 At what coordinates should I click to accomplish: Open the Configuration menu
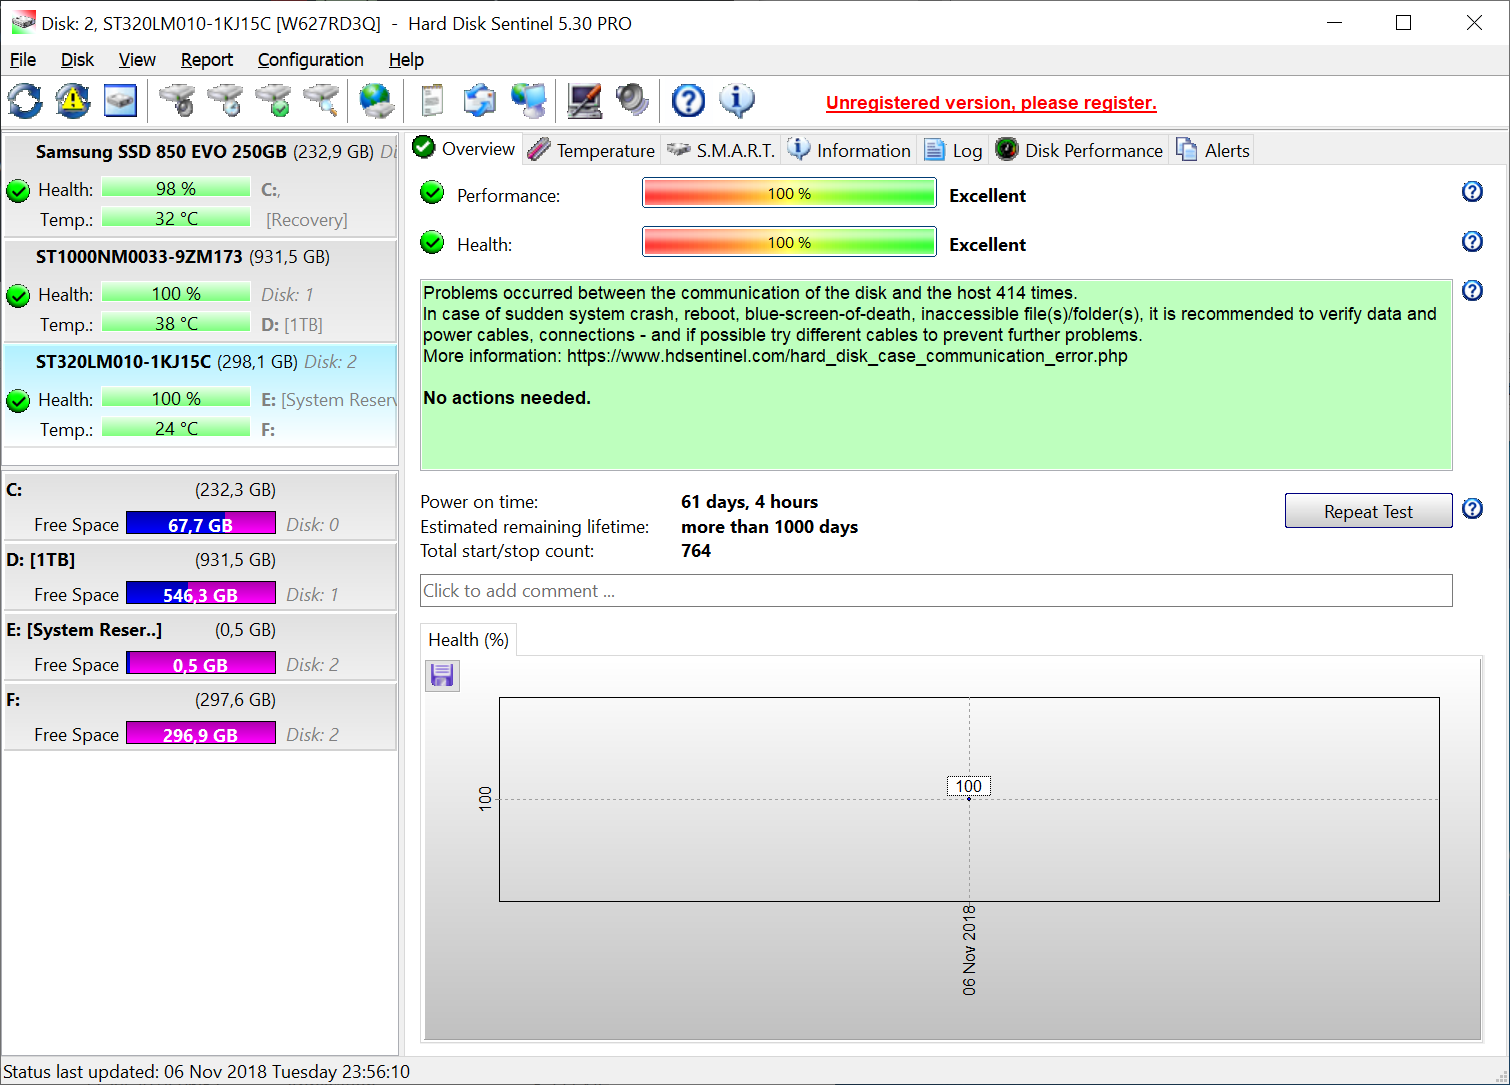pos(310,60)
